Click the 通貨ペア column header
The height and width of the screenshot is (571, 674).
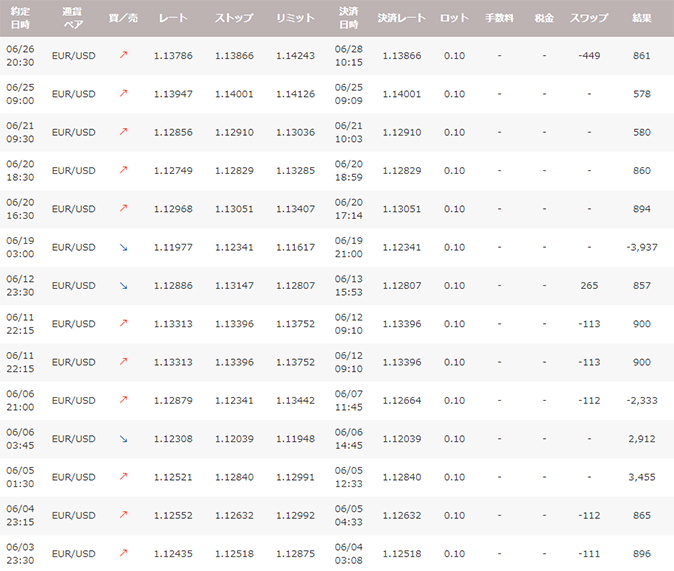click(72, 18)
